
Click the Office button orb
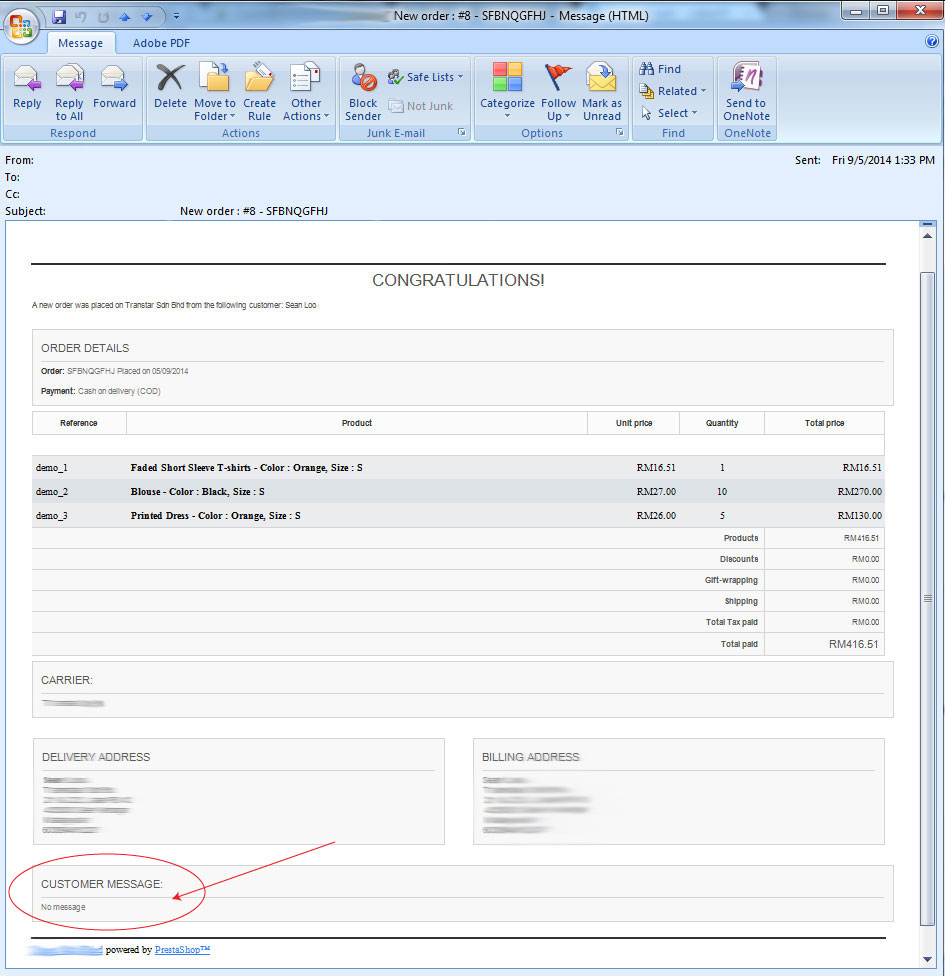[22, 25]
